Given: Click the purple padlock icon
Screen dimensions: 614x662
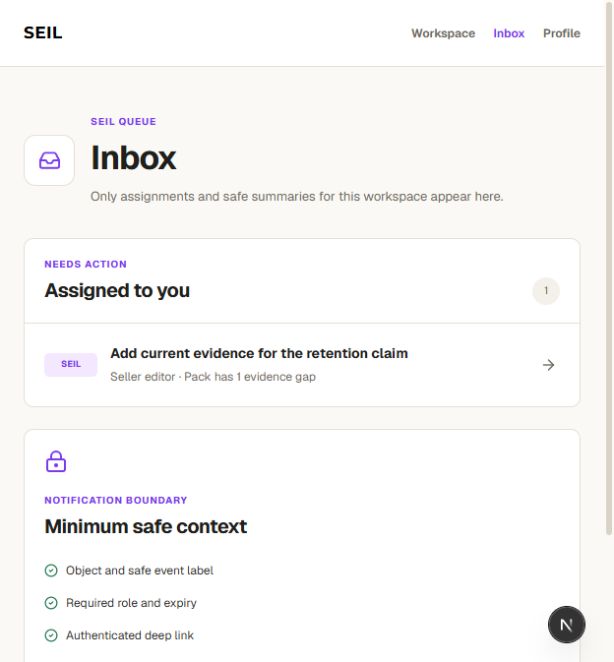Looking at the screenshot, I should coord(56,461).
